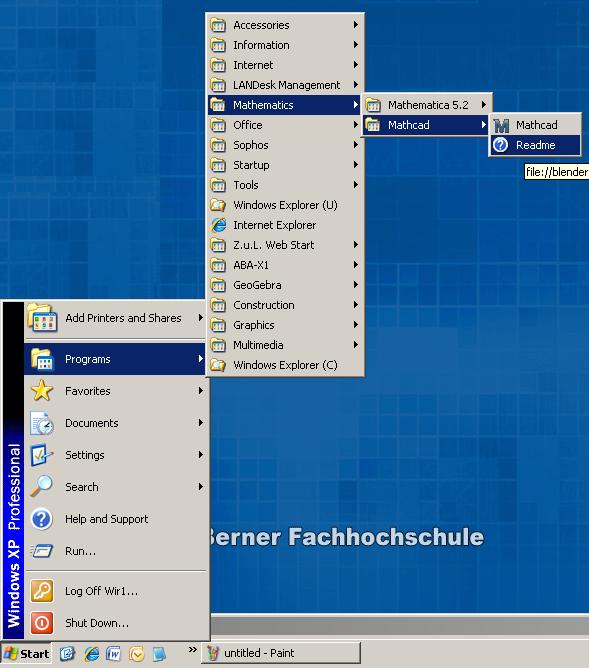The width and height of the screenshot is (589, 668).
Task: Click Internet Explorer icon in Programs list
Action: tap(218, 225)
